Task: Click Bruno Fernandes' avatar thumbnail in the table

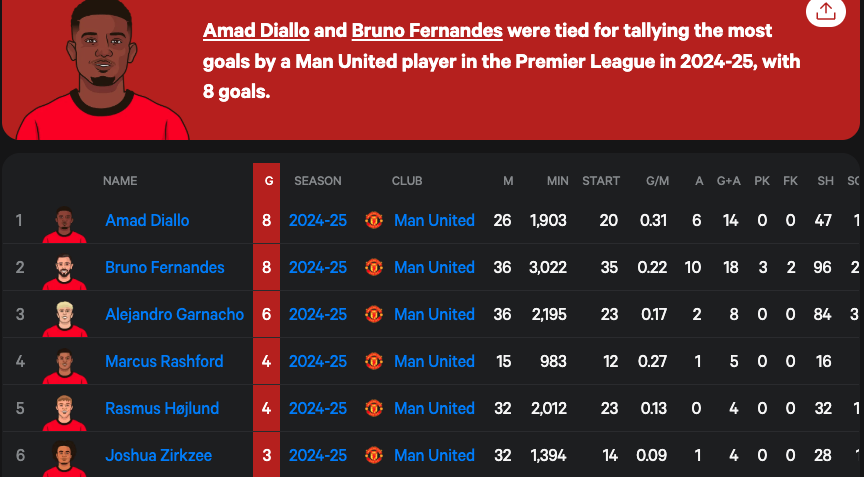Action: (x=64, y=271)
